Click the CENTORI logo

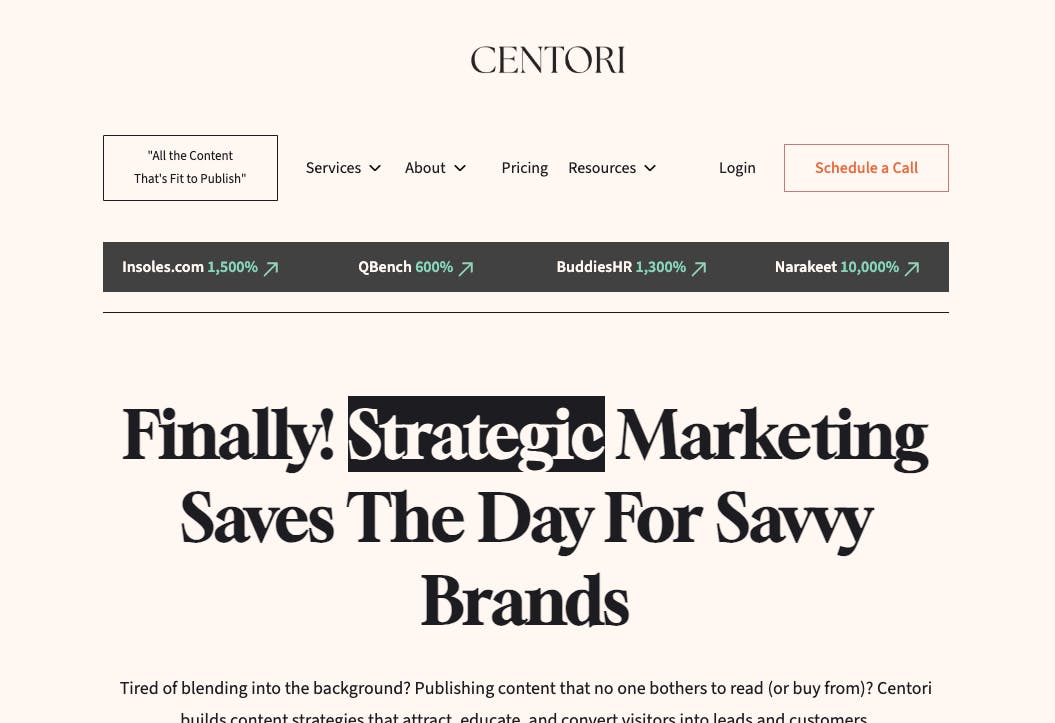547,60
